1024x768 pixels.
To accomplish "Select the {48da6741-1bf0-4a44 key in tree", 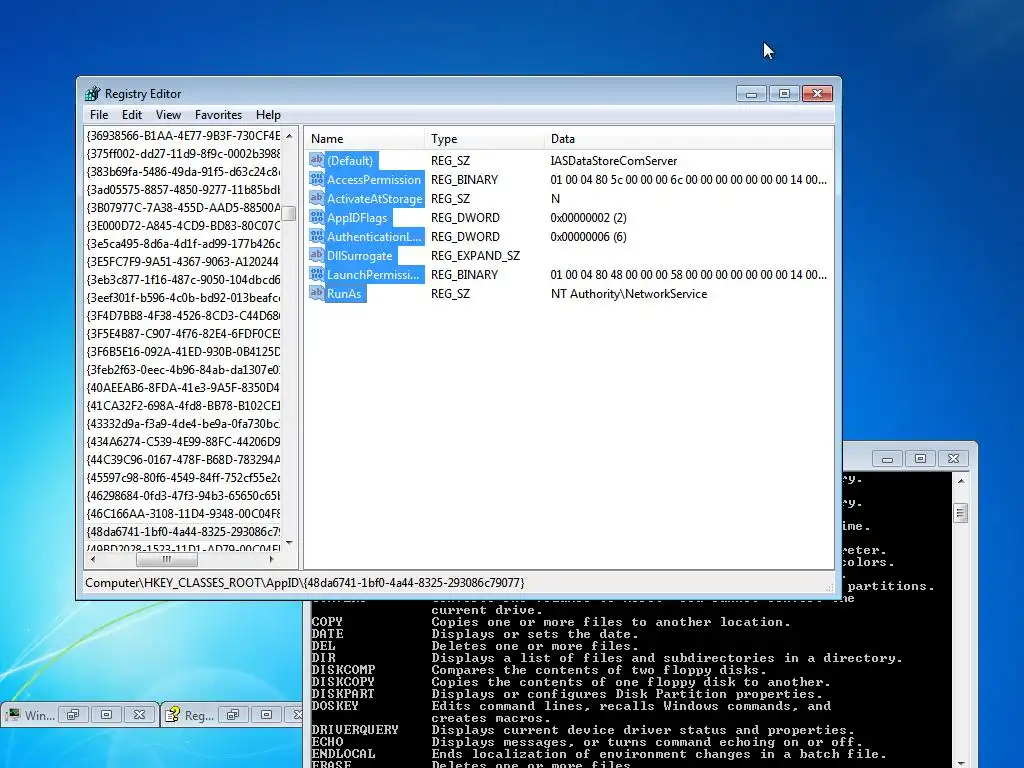I will 183,531.
